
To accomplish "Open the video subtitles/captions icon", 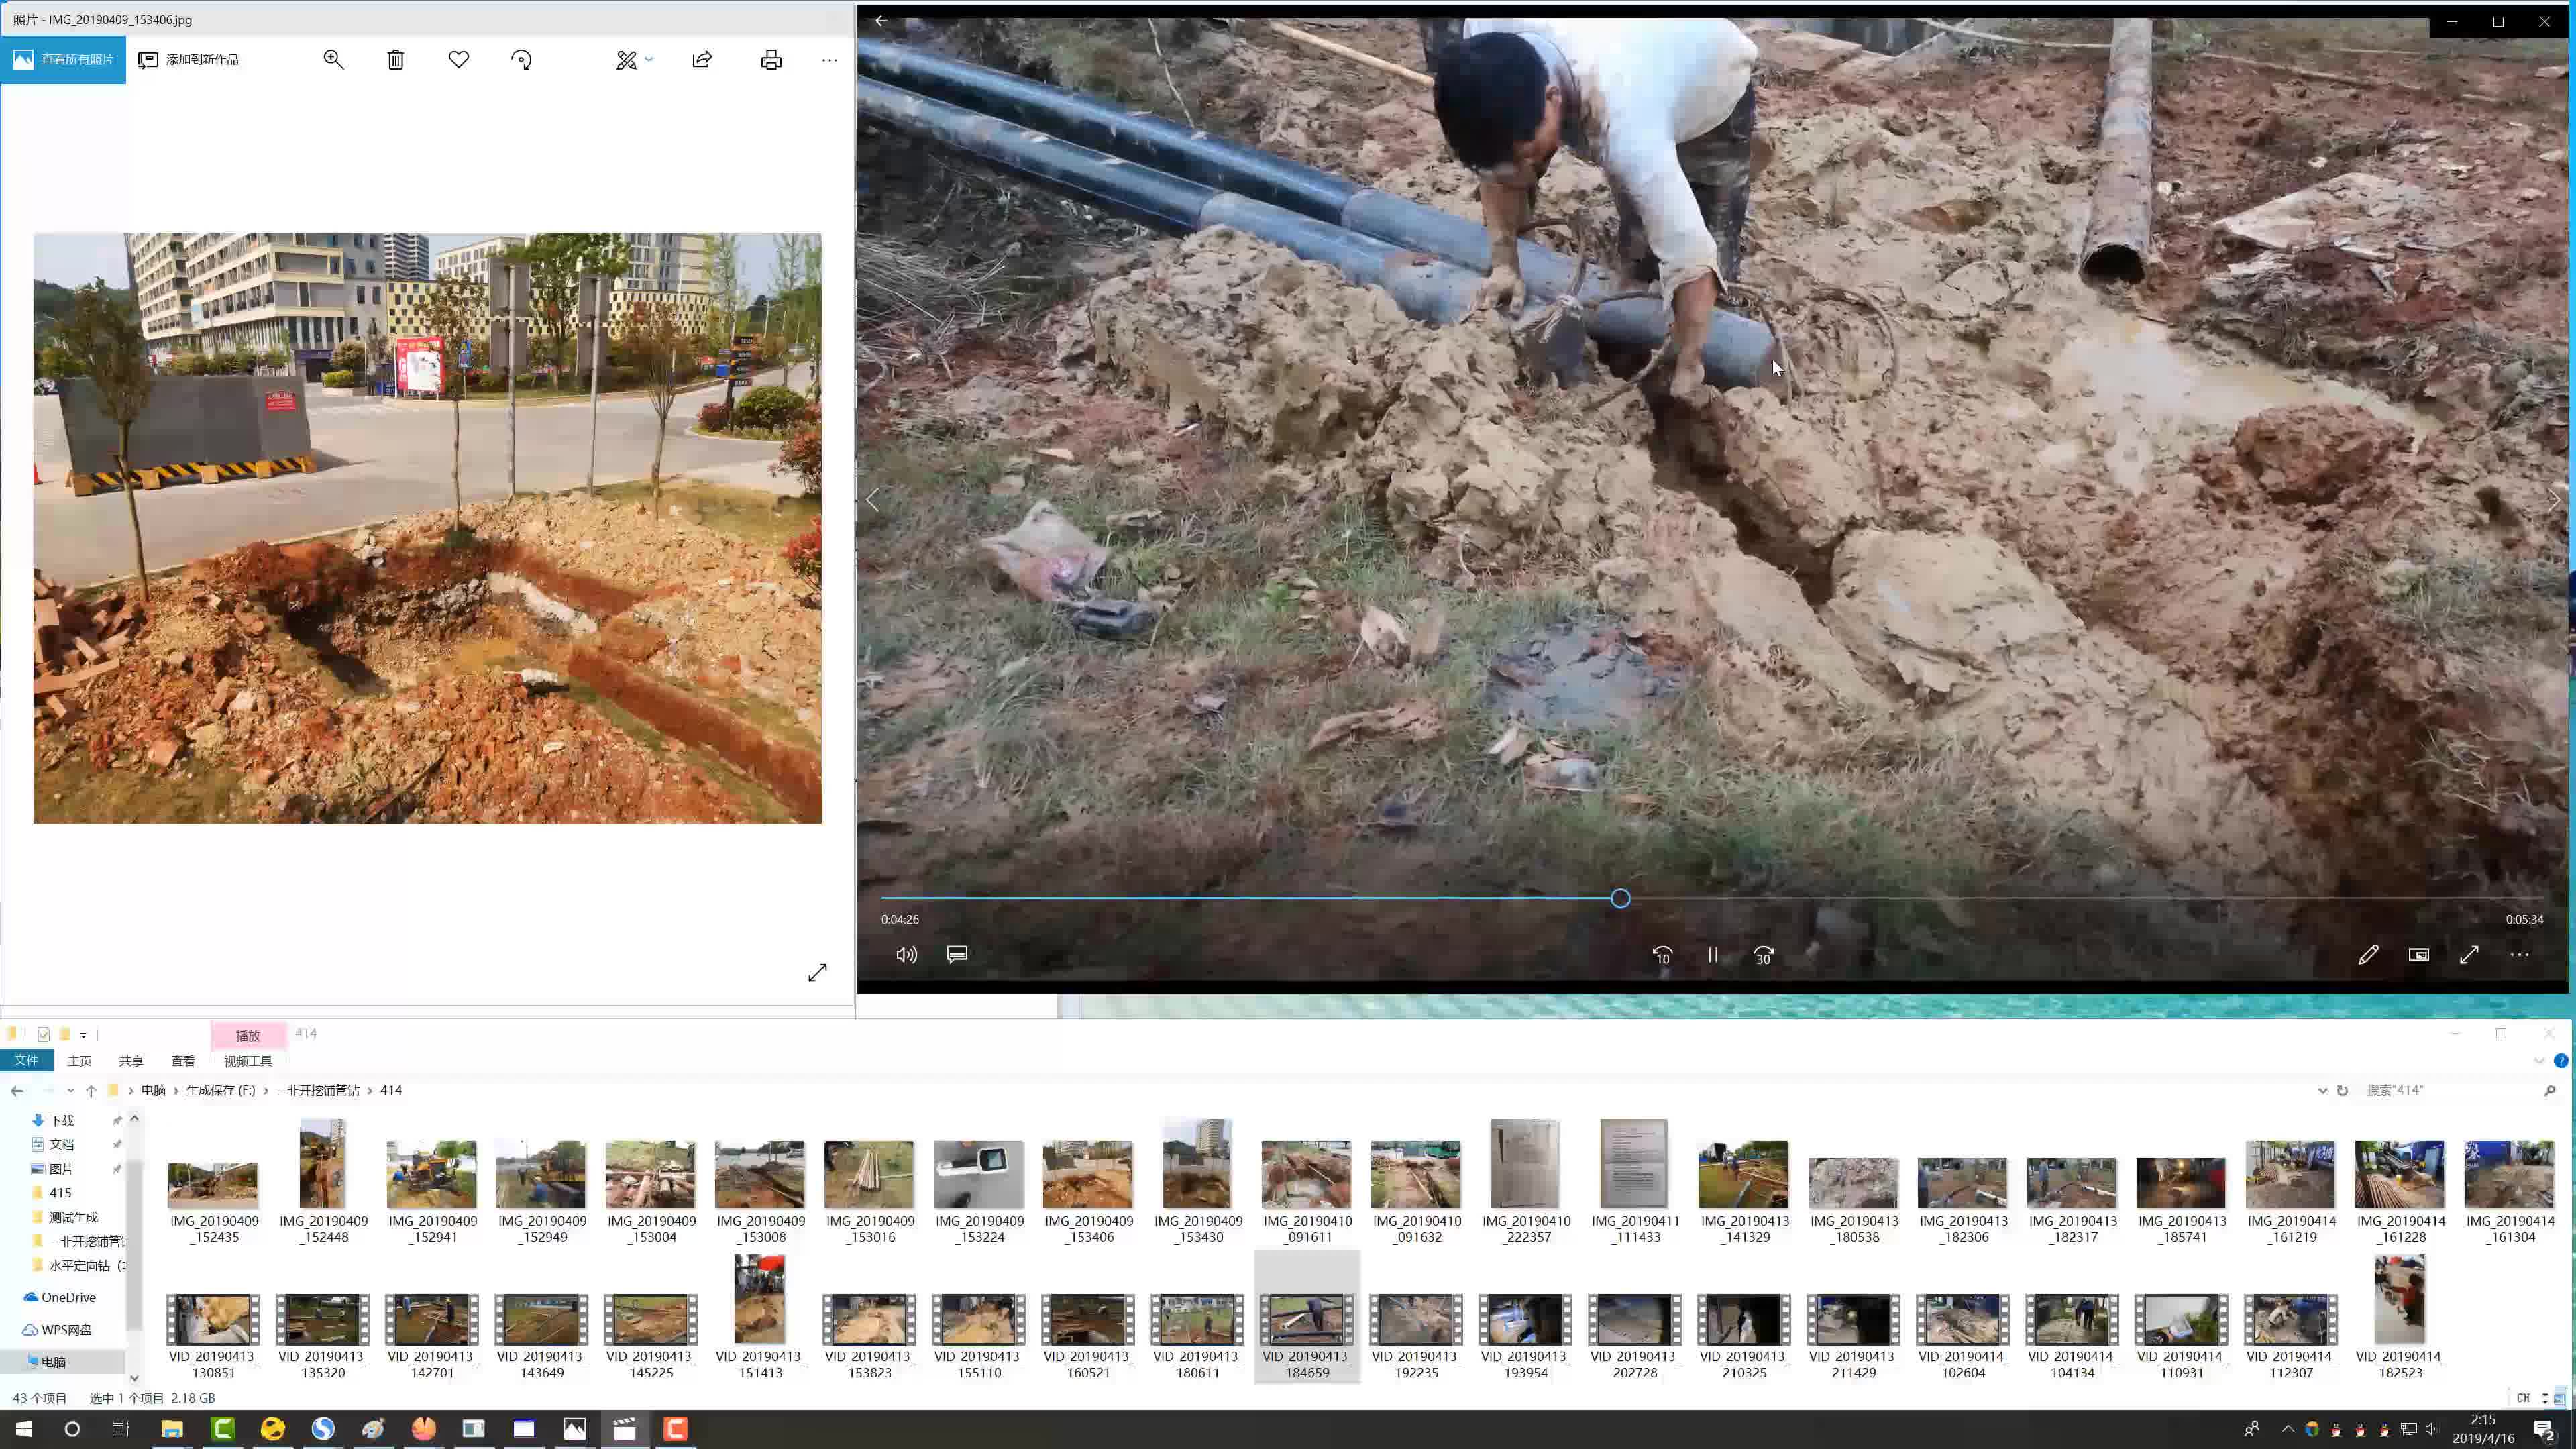I will click(957, 954).
